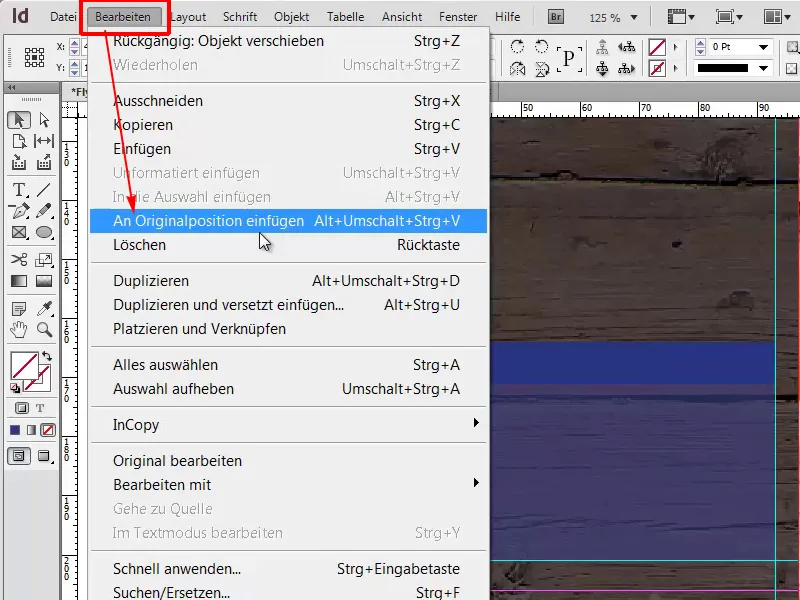Select the Scissors tool
Image resolution: width=800 pixels, height=600 pixels.
[19, 260]
